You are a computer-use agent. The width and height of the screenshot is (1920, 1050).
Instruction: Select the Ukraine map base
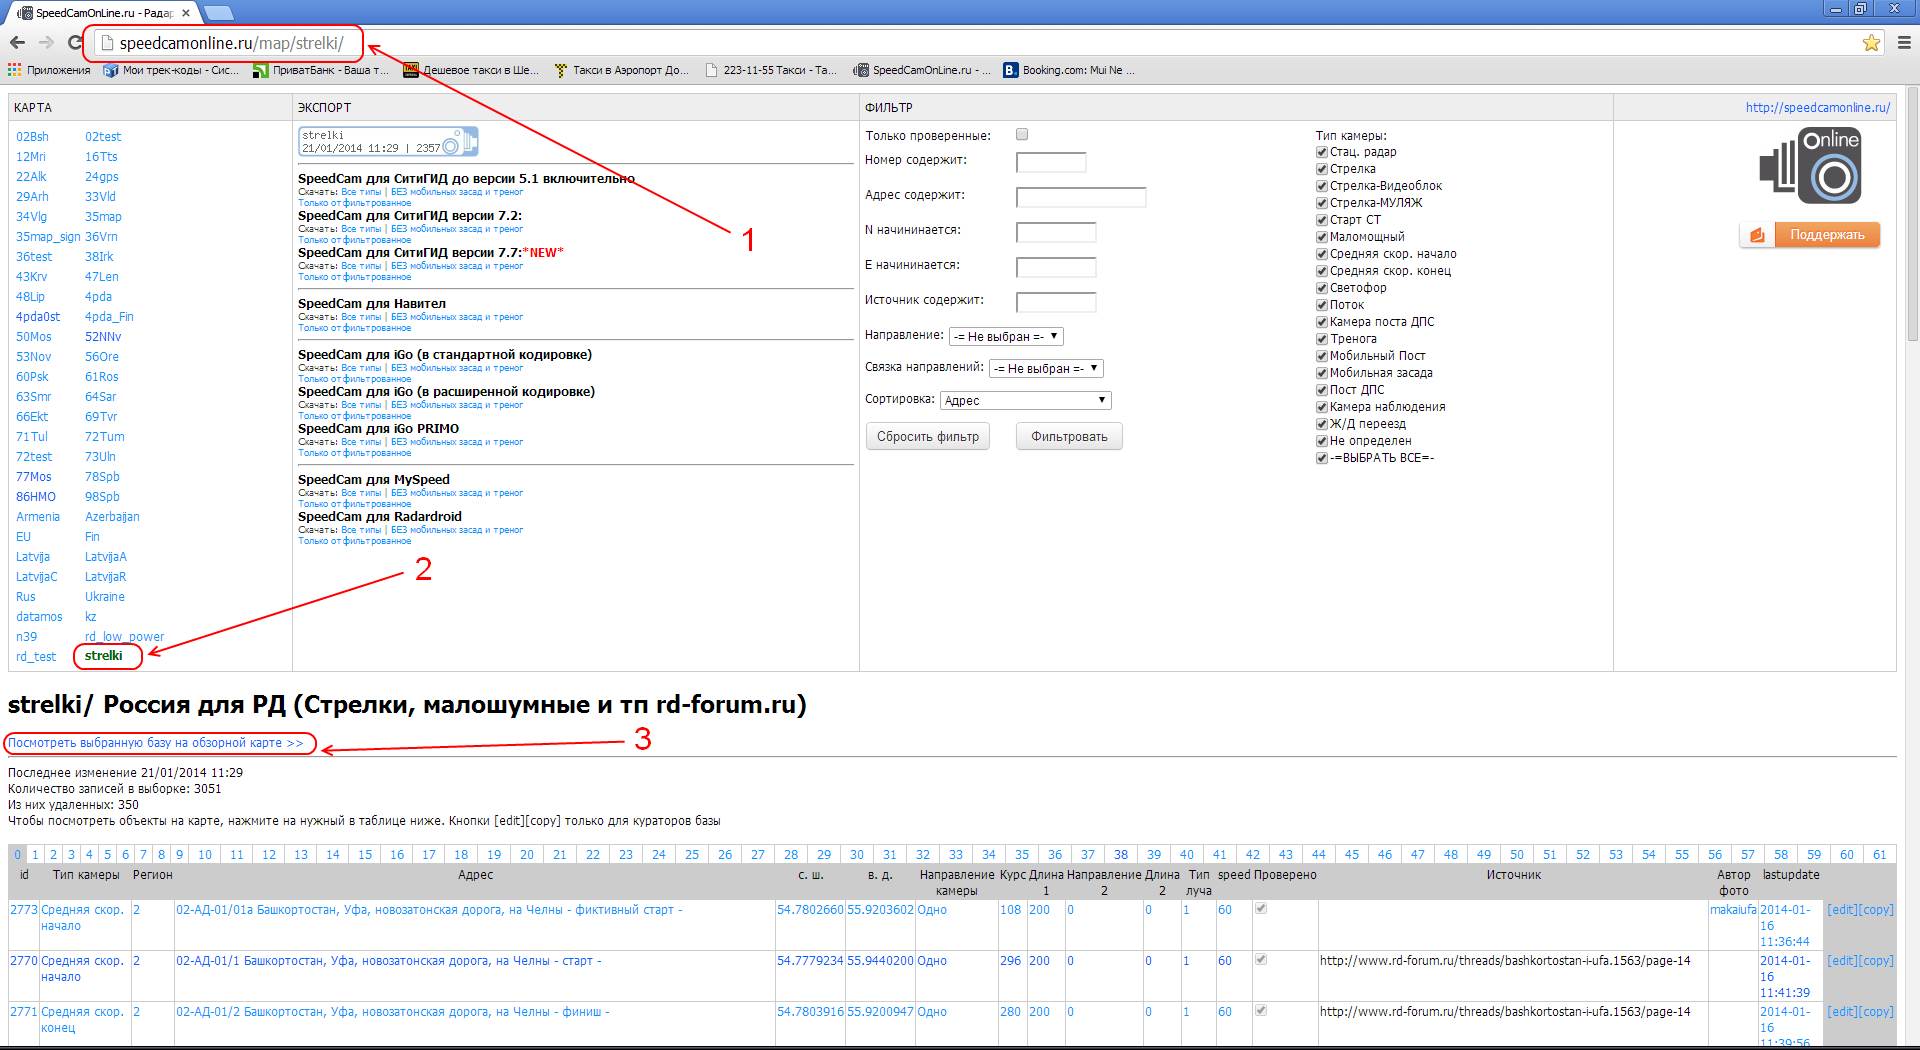pos(105,597)
